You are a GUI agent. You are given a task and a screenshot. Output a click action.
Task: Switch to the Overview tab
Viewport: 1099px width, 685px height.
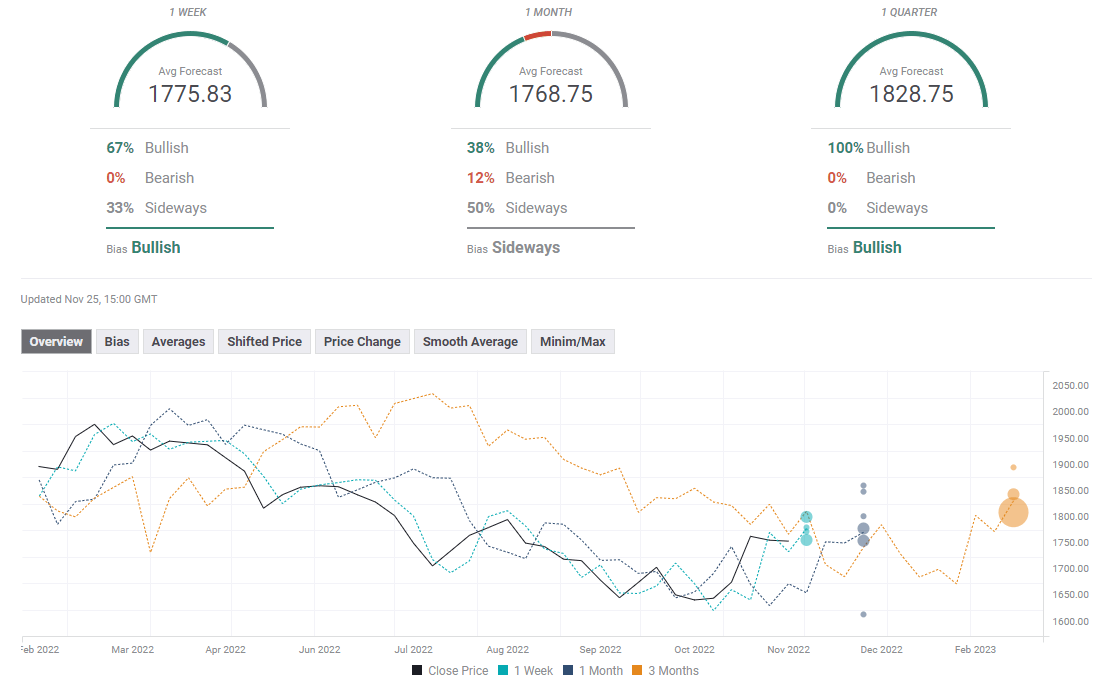click(x=56, y=342)
